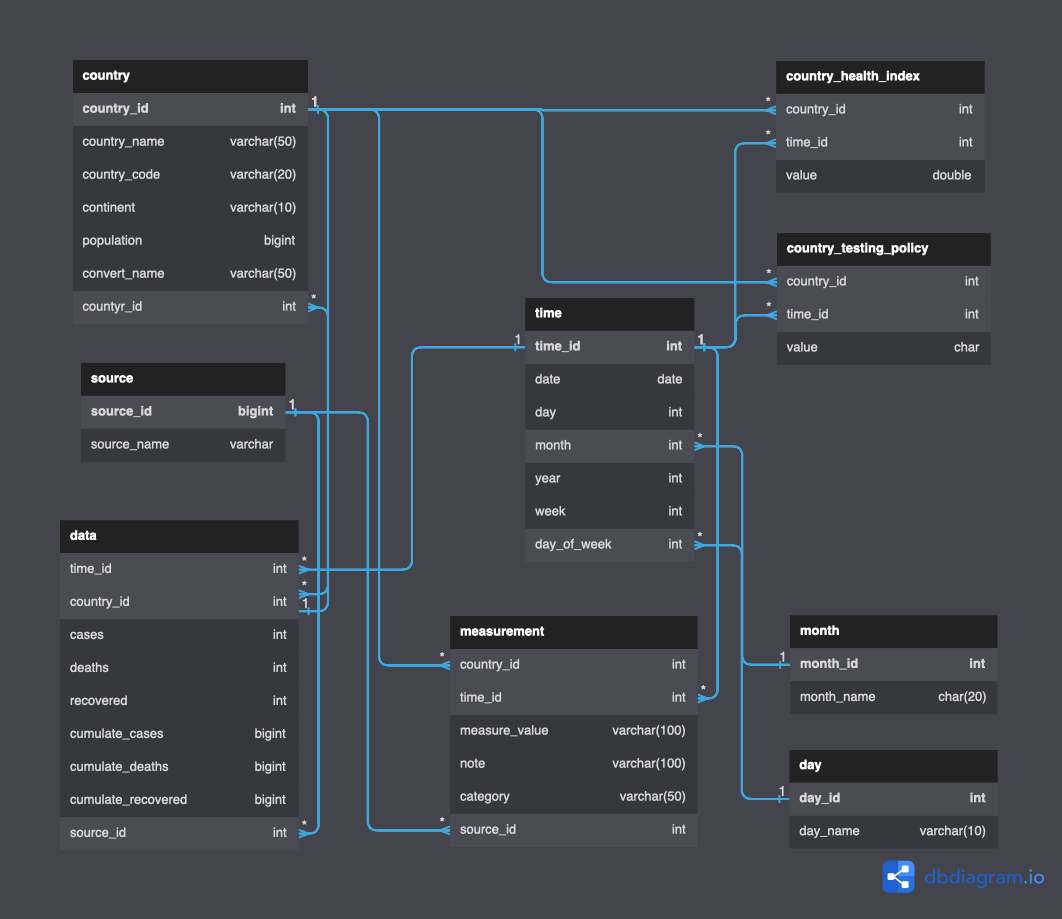This screenshot has width=1062, height=919.
Task: Click time_id row in country_health_index table
Action: (880, 143)
